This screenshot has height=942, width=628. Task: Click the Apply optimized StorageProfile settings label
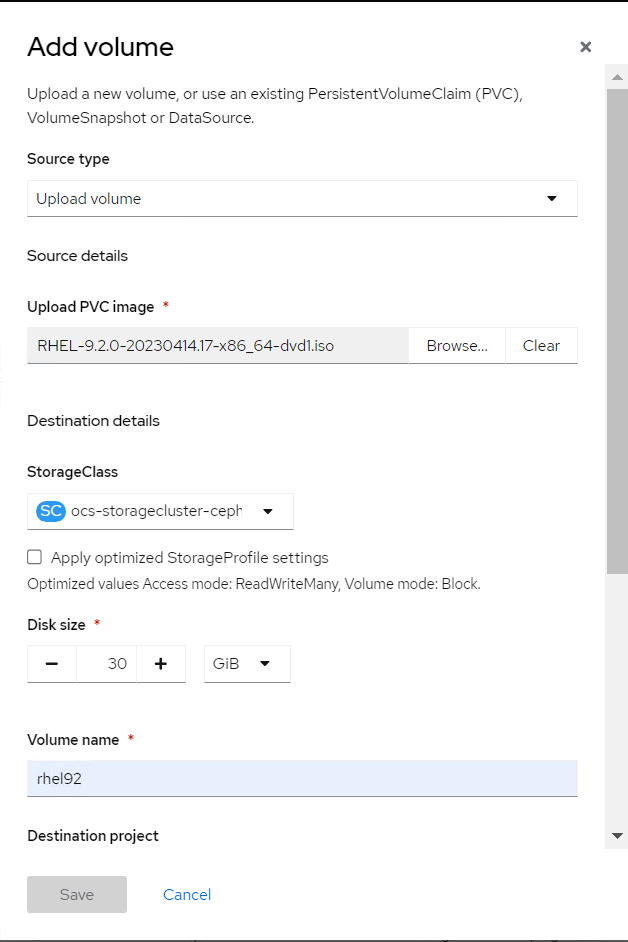point(189,558)
